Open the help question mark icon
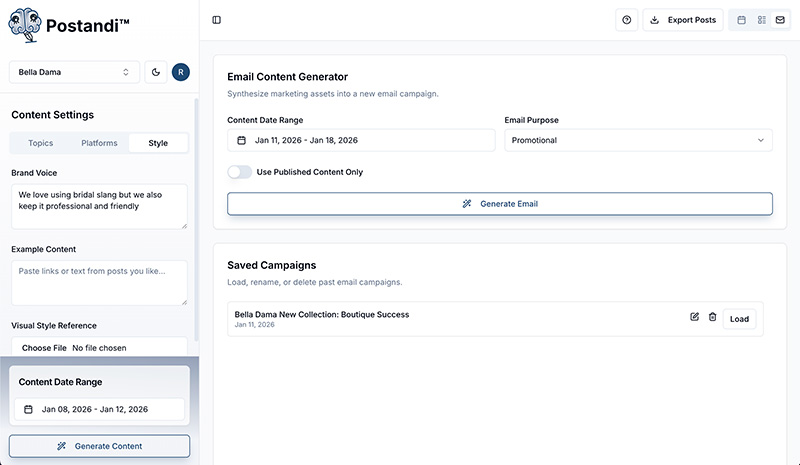 [x=626, y=20]
